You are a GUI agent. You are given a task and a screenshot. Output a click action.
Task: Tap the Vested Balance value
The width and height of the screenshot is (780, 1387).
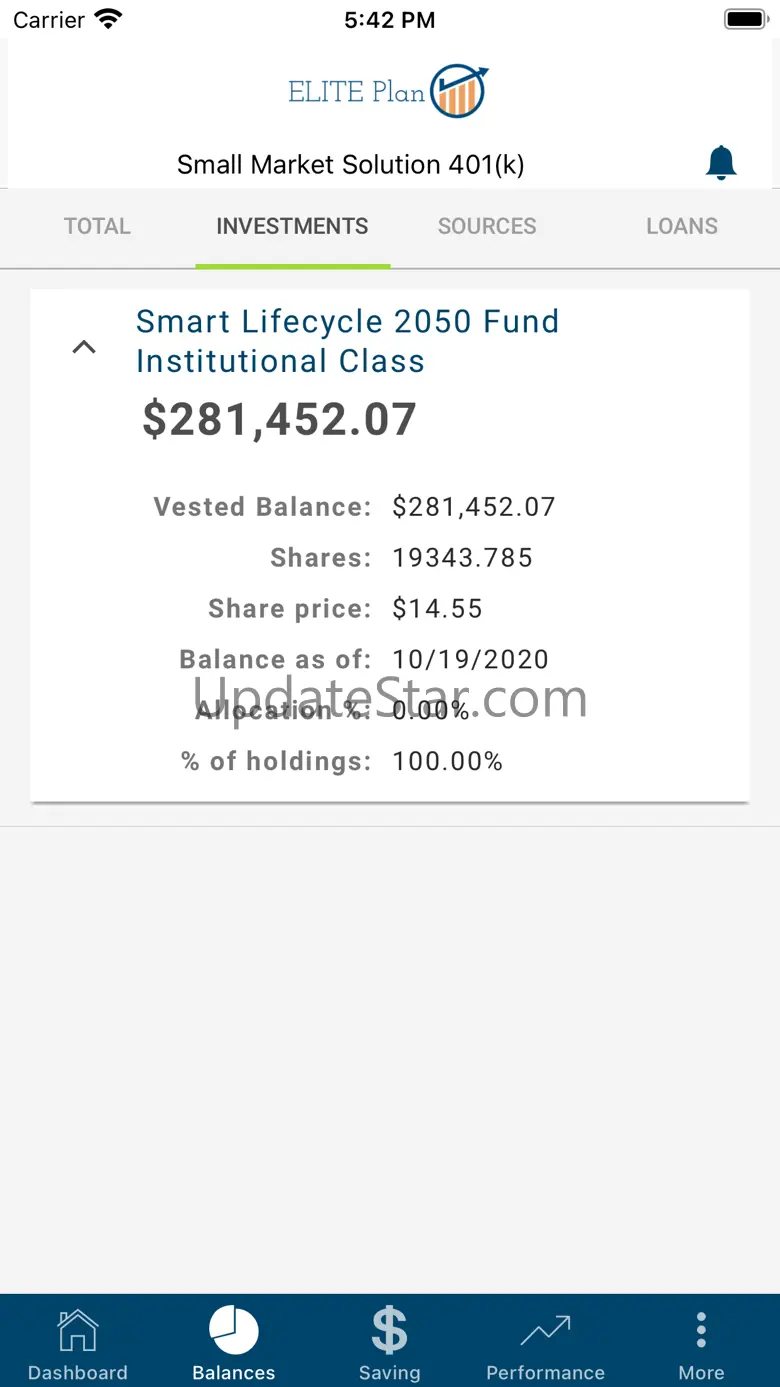[x=474, y=507]
